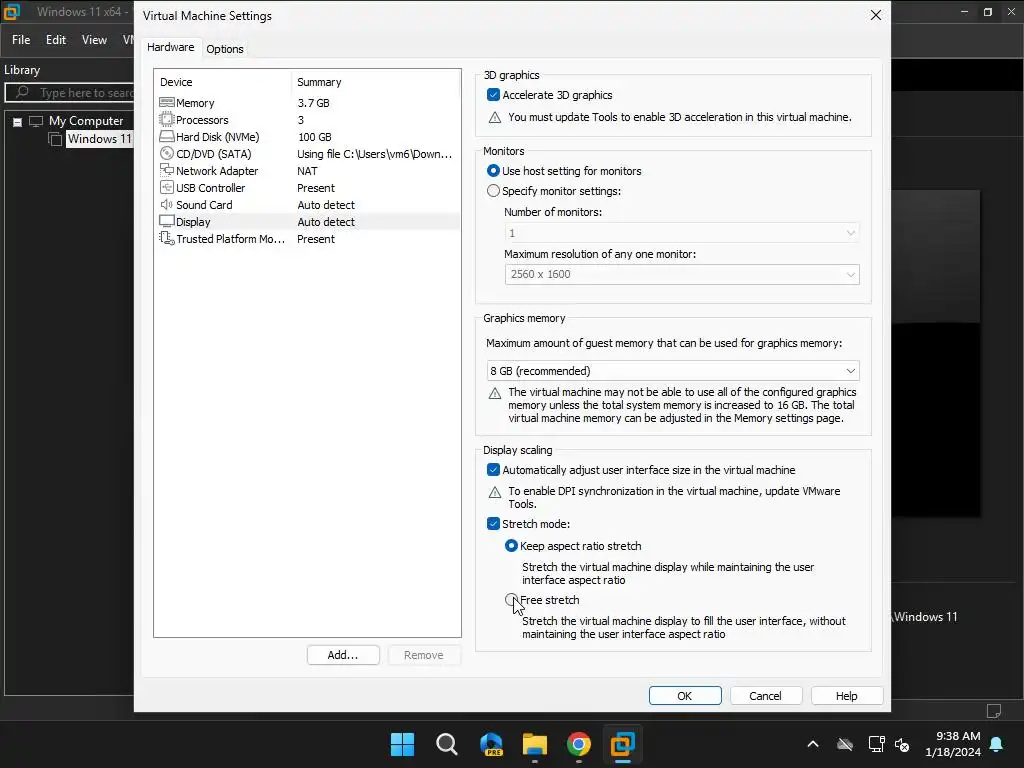
Task: Click the Hard Disk (NVMe) icon
Action: [167, 136]
